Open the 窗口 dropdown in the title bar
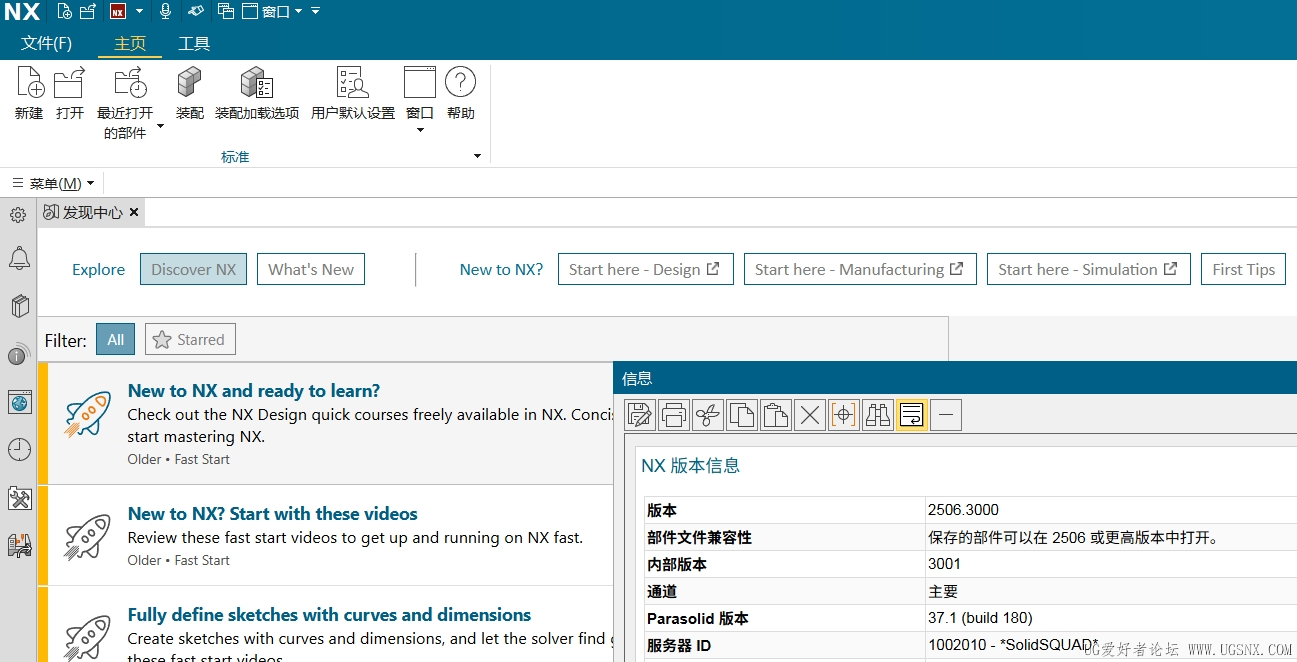Image resolution: width=1297 pixels, height=662 pixels. (x=273, y=12)
